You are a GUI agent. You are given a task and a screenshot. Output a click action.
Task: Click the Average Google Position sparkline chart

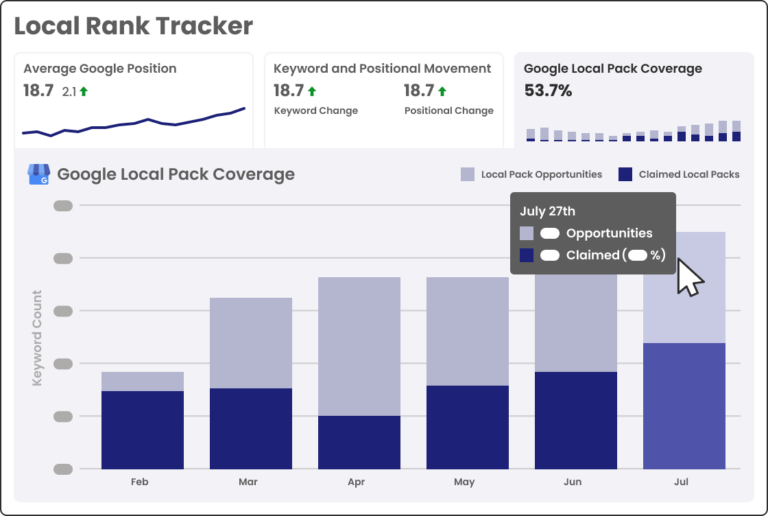point(134,124)
